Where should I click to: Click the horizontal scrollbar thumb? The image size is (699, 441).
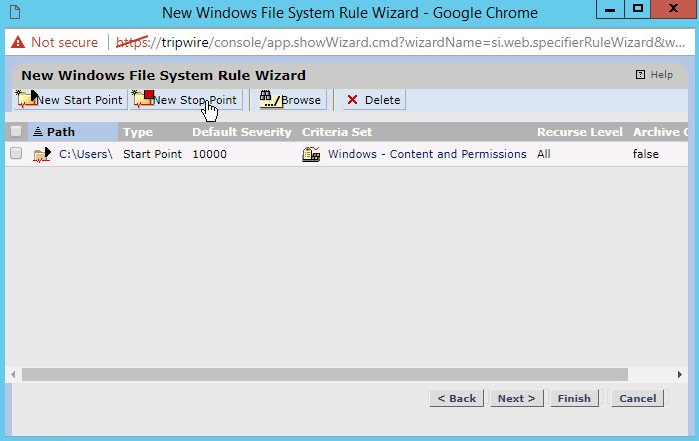click(x=325, y=374)
